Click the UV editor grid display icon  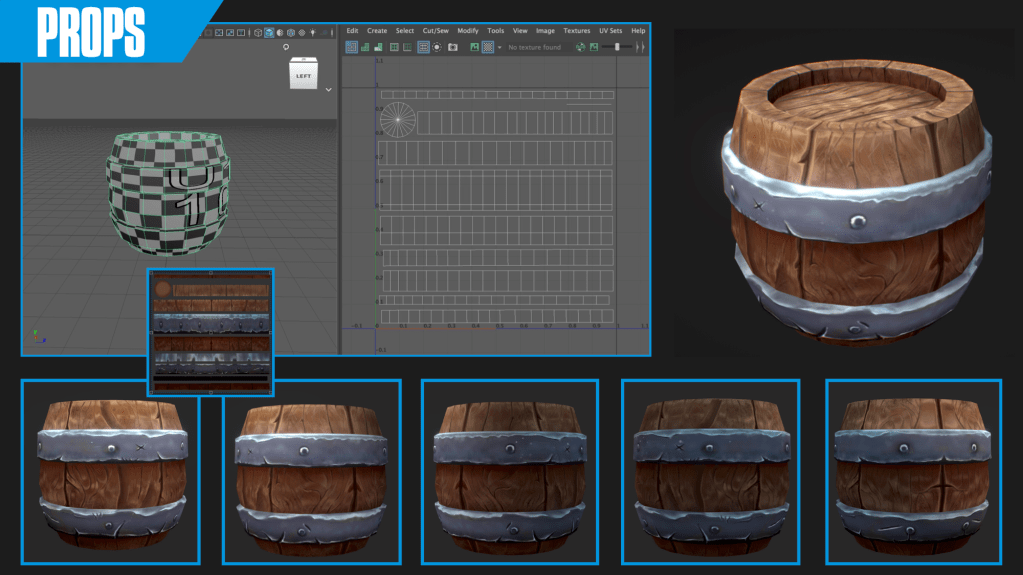423,47
